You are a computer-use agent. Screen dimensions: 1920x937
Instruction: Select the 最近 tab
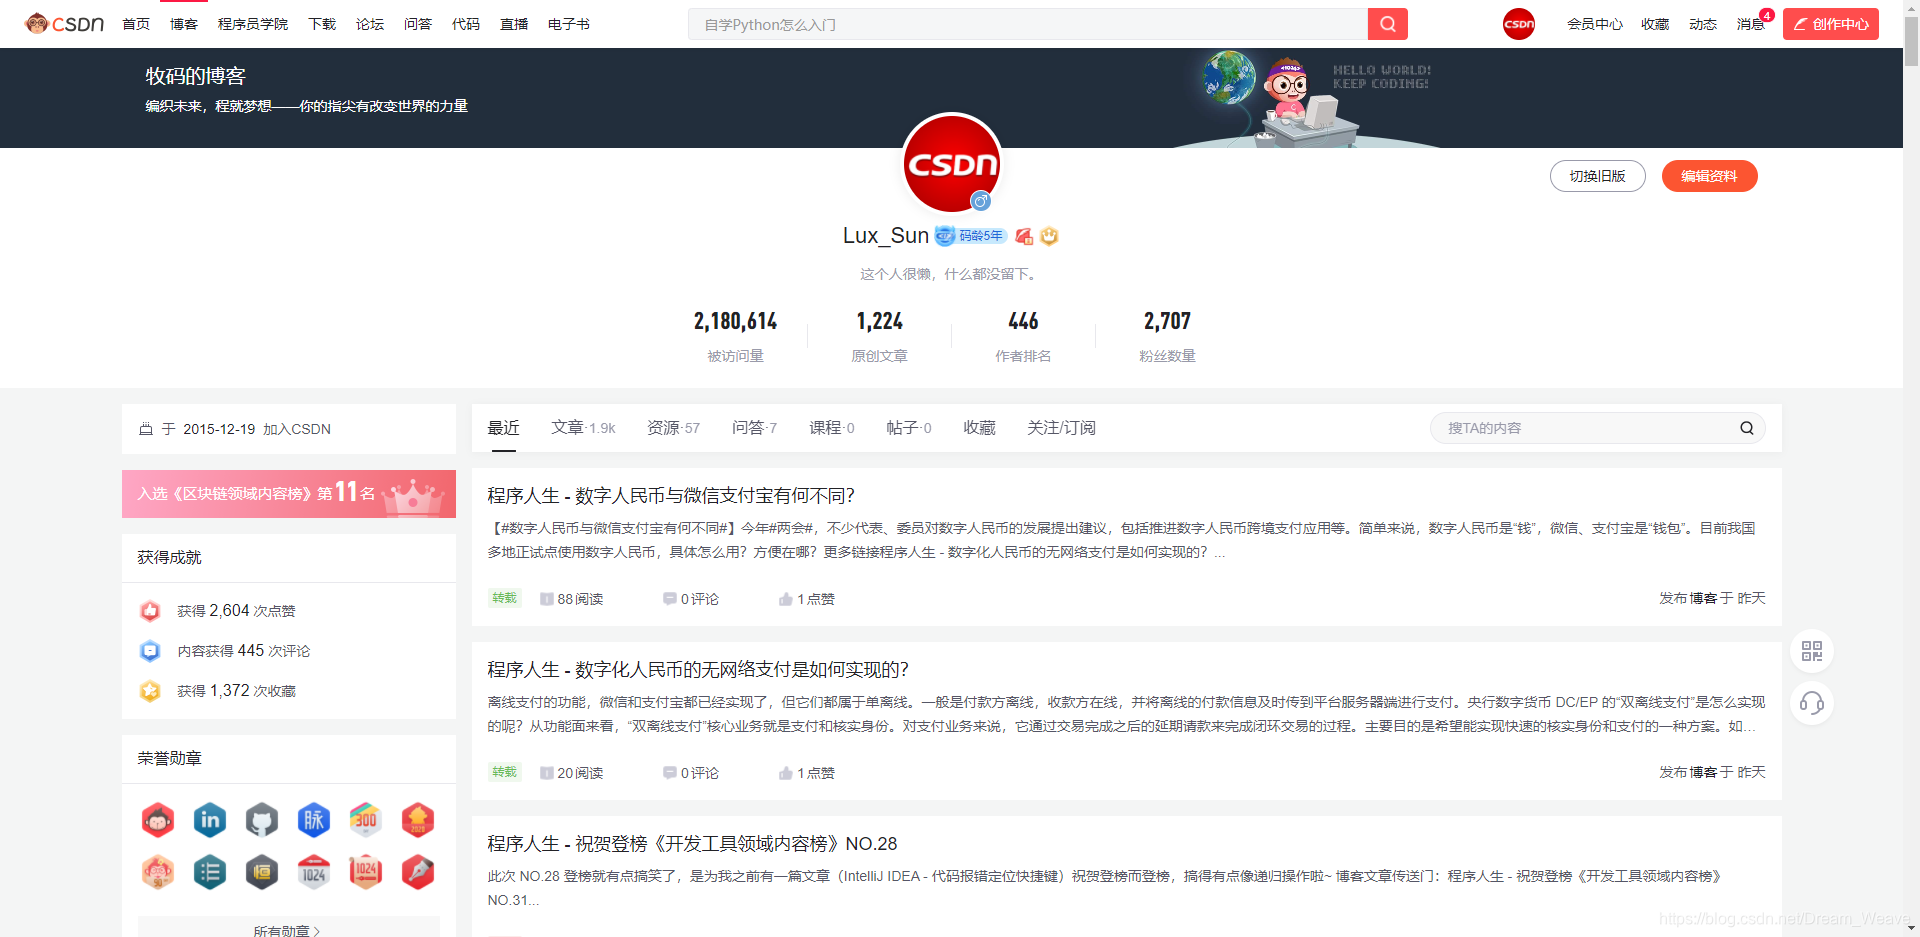click(x=503, y=428)
